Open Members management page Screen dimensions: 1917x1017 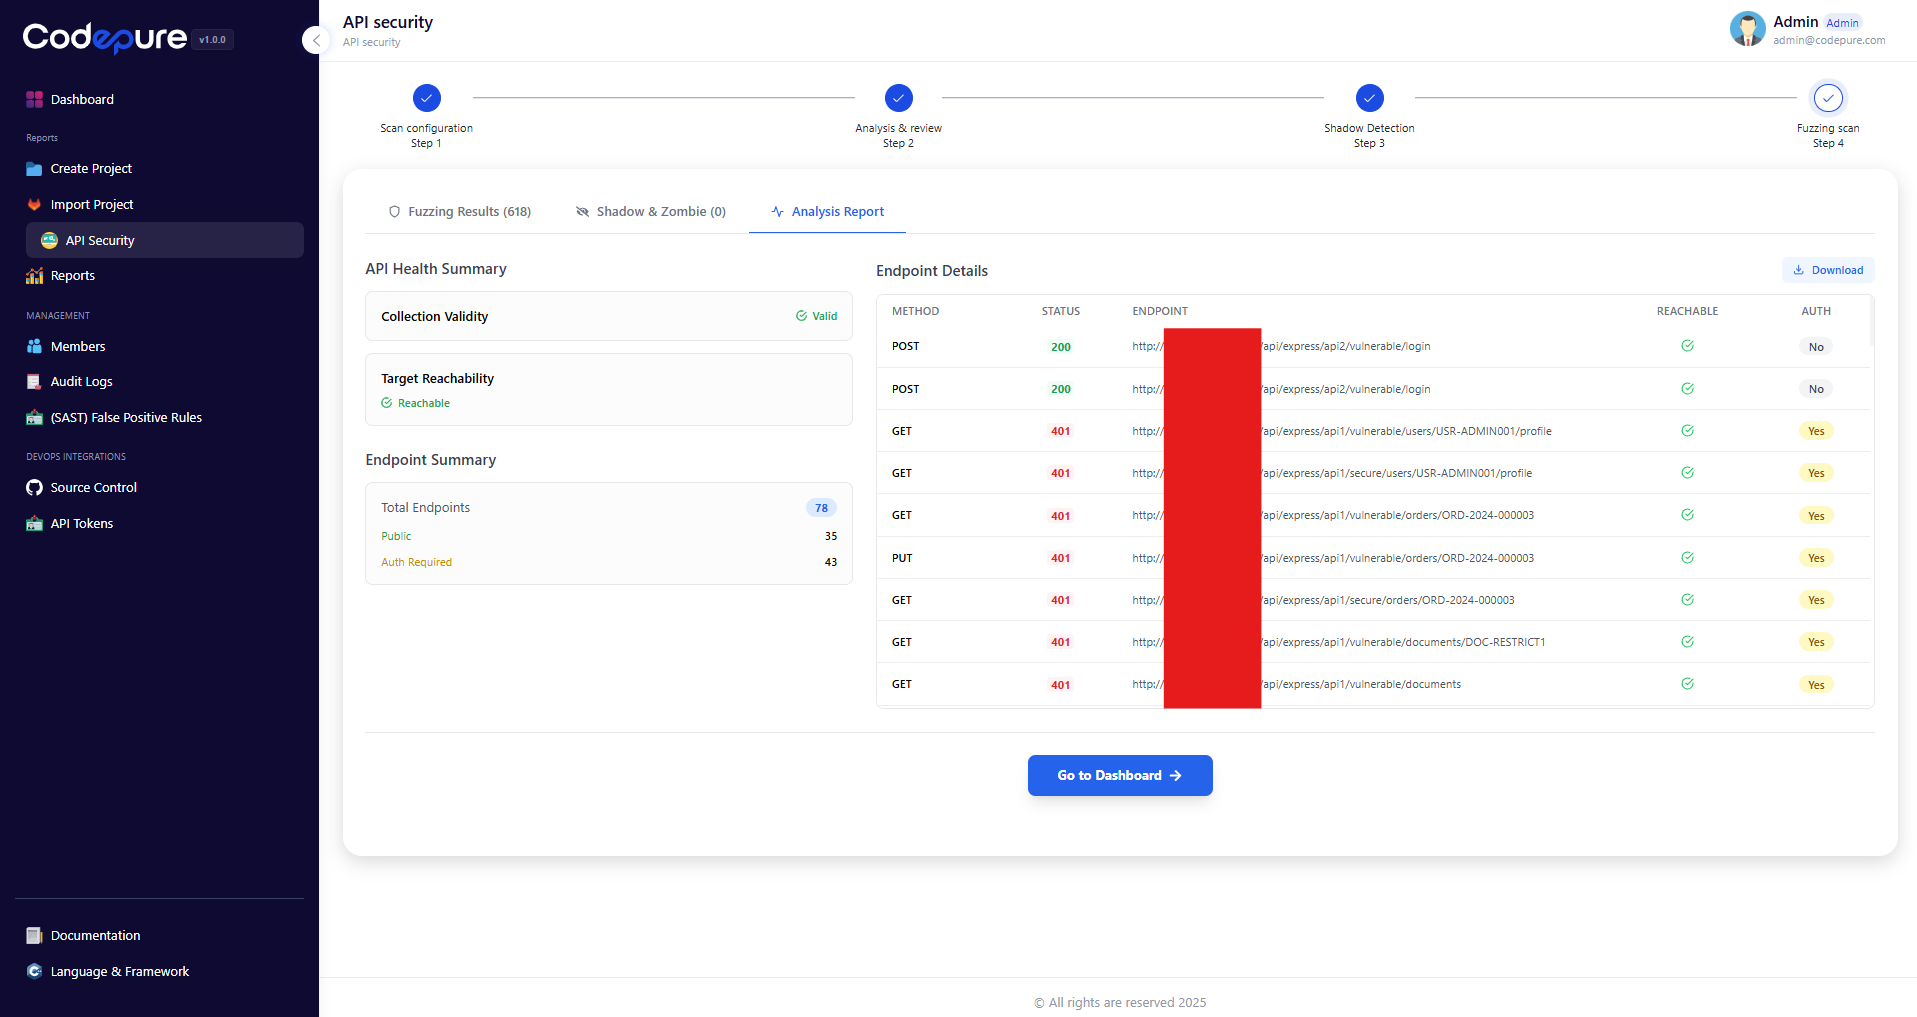point(78,346)
